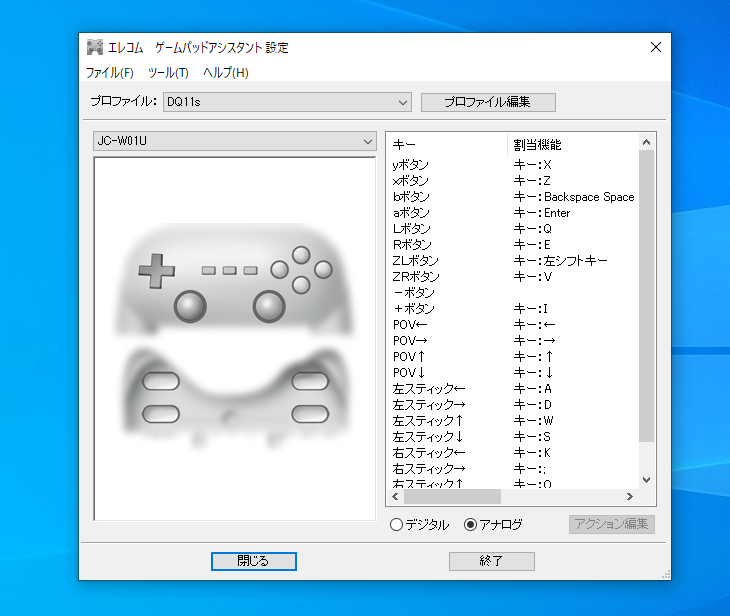Select the Rボタン row
This screenshot has height=616, width=730.
tap(513, 245)
